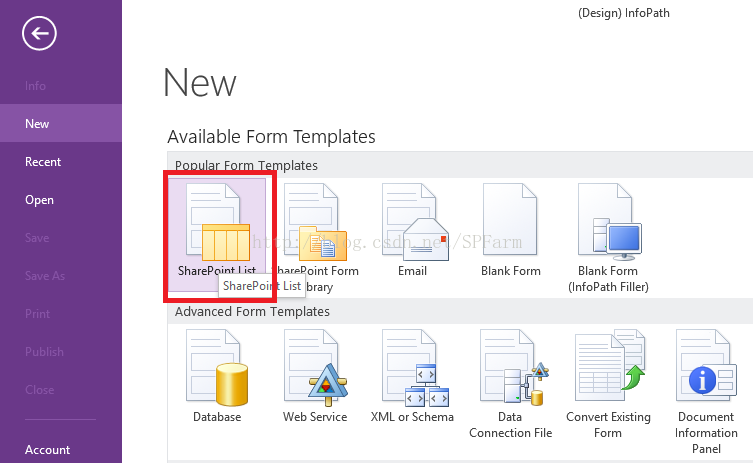The width and height of the screenshot is (754, 463).
Task: Click Open in the sidebar
Action: click(x=39, y=200)
